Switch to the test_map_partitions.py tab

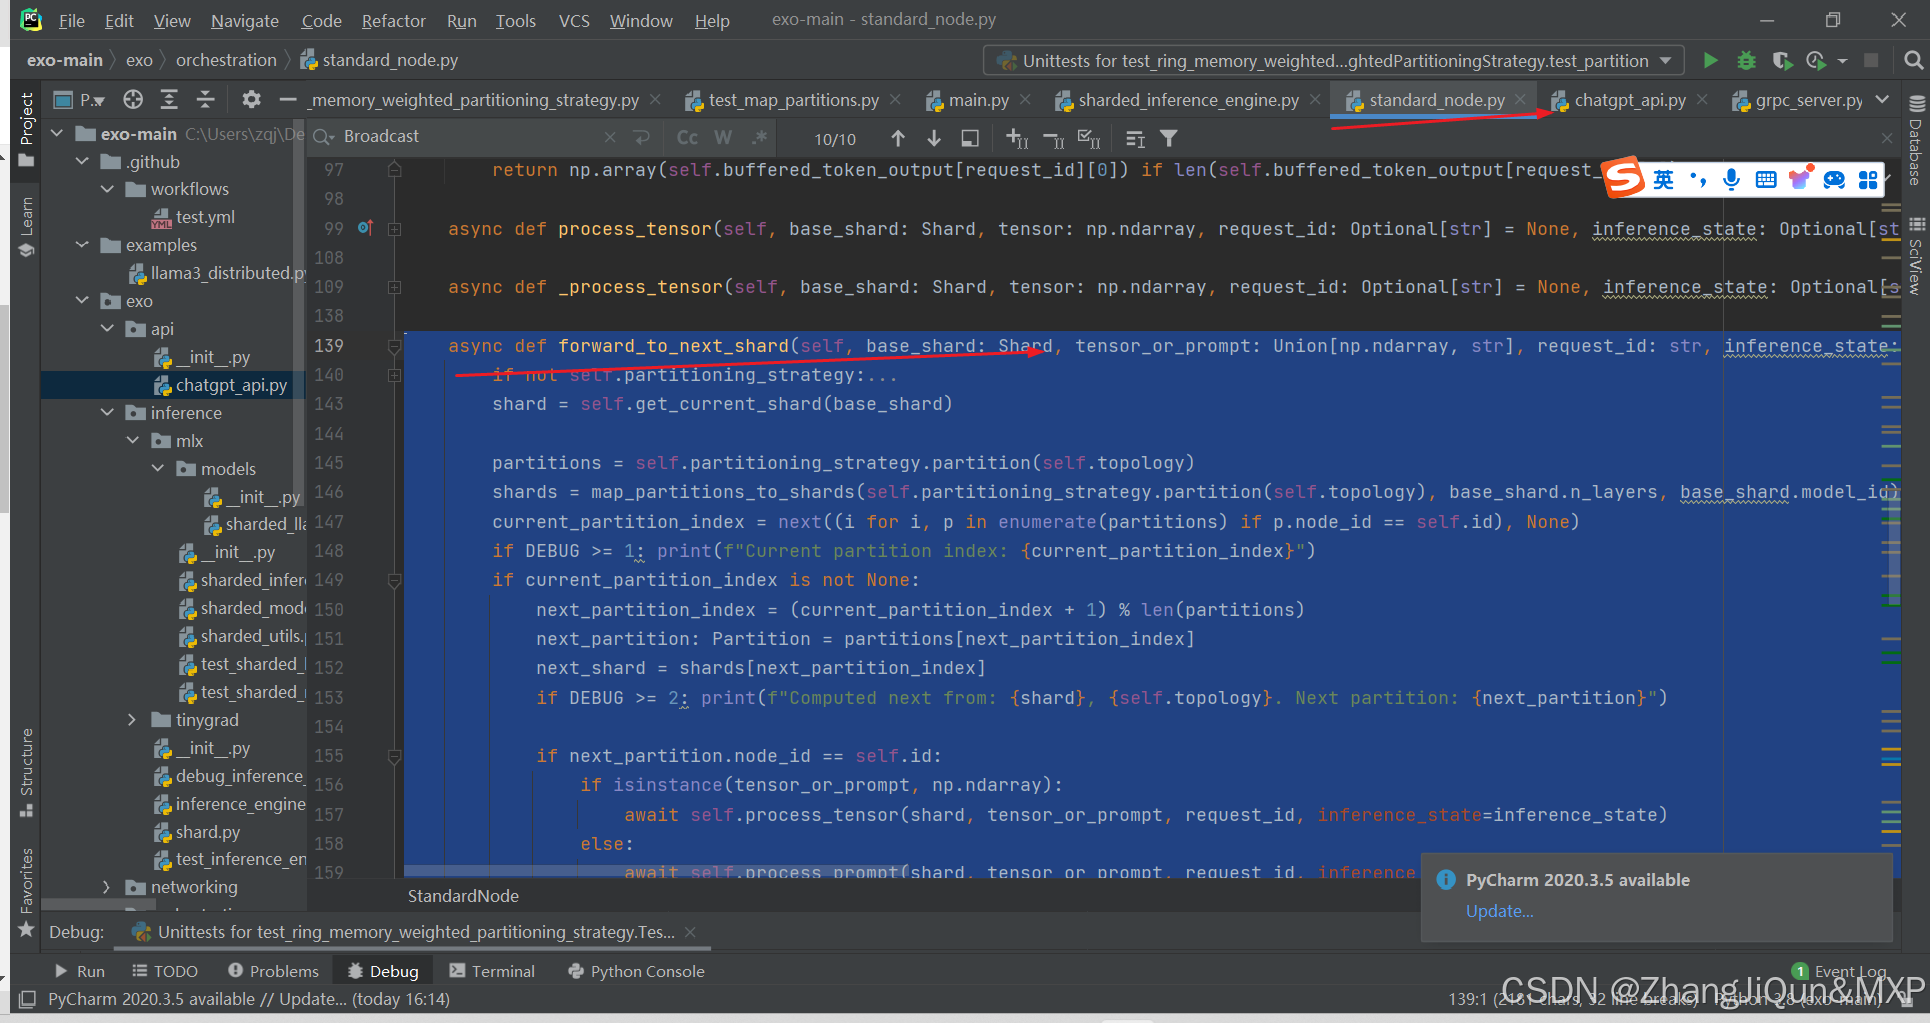tap(793, 100)
